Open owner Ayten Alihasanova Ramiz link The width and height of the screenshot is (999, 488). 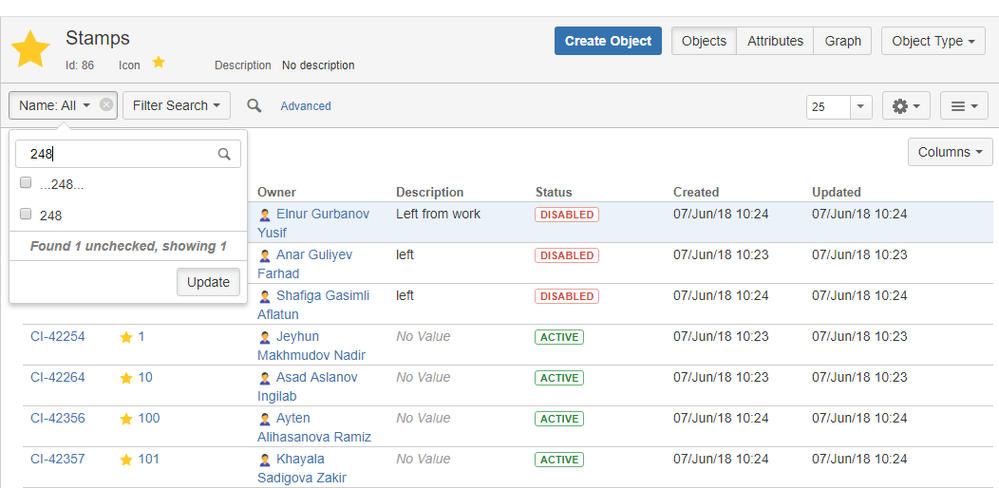(x=315, y=427)
